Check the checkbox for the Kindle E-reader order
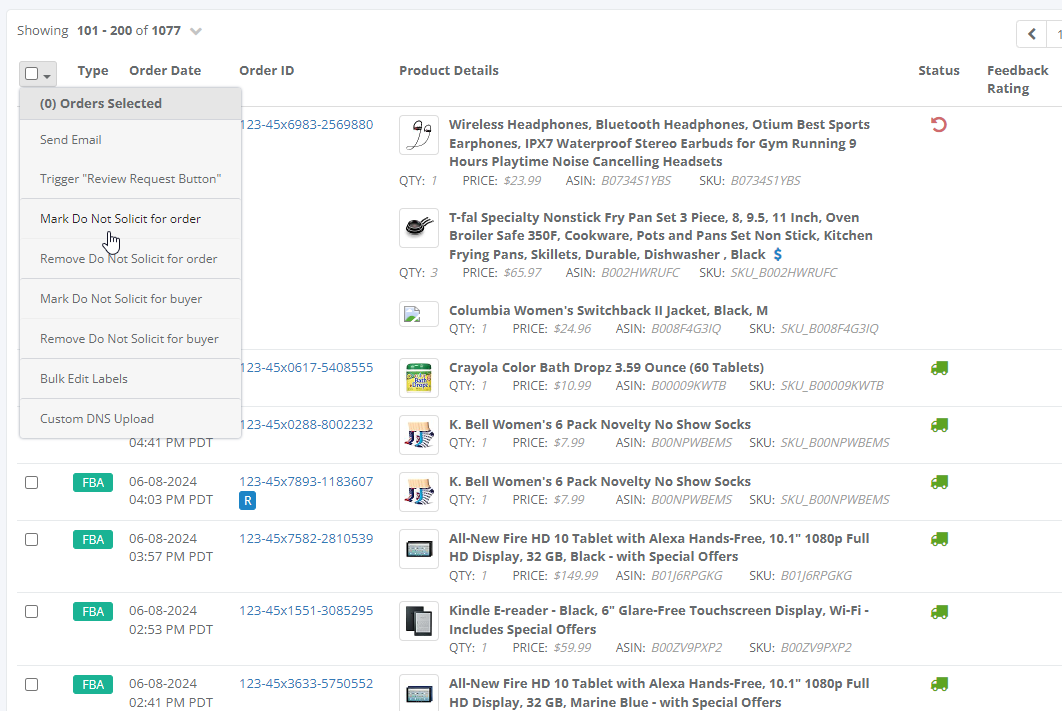 pos(31,612)
